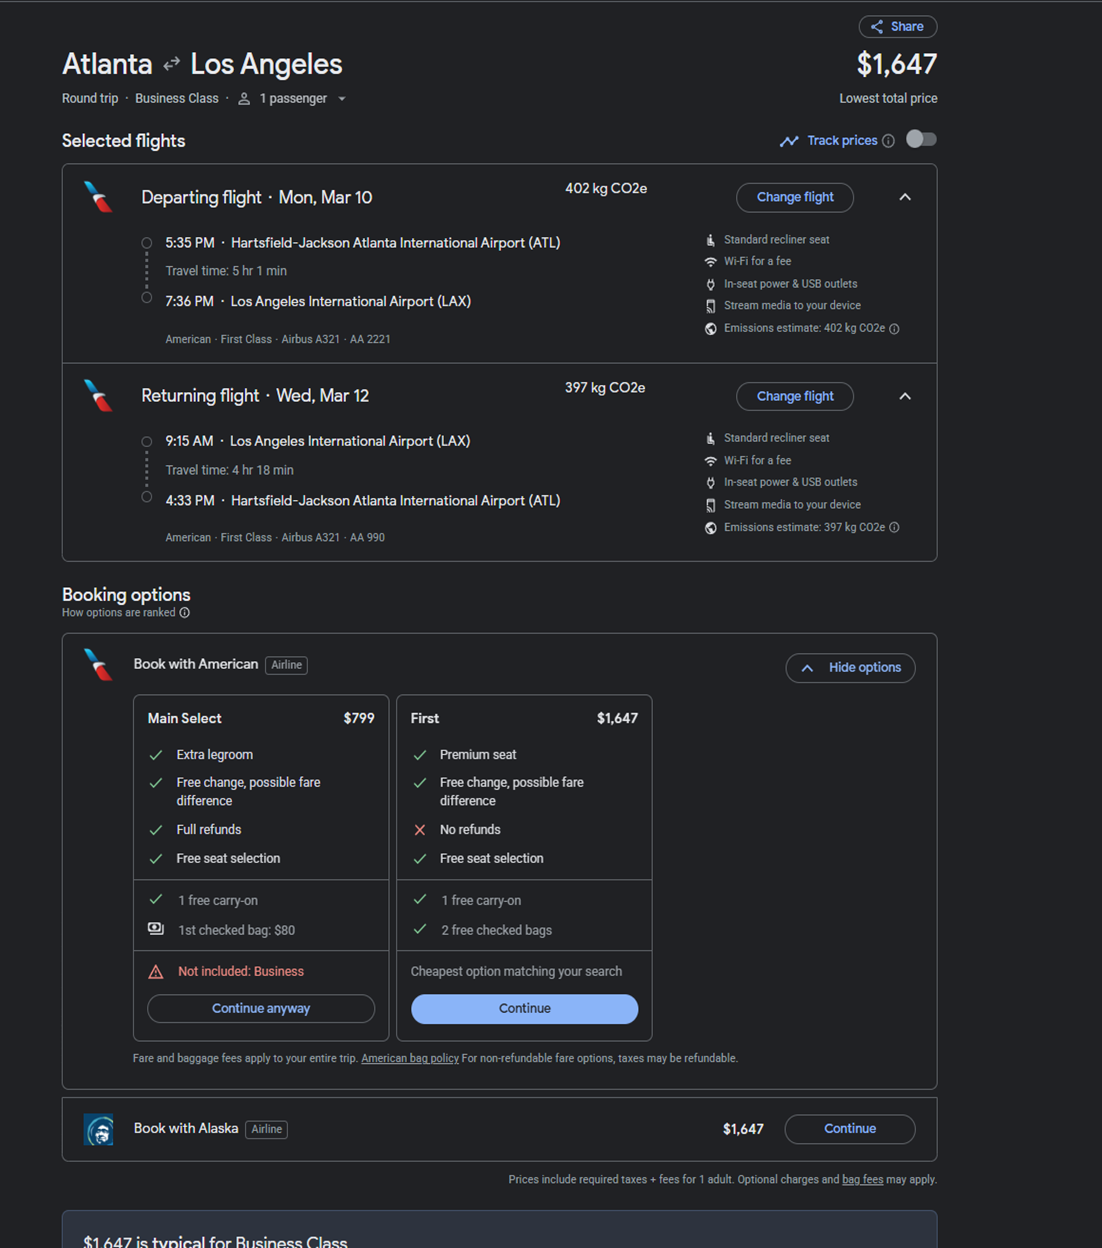Image resolution: width=1102 pixels, height=1248 pixels.
Task: Click Change flight for returning flight
Action: tap(795, 396)
